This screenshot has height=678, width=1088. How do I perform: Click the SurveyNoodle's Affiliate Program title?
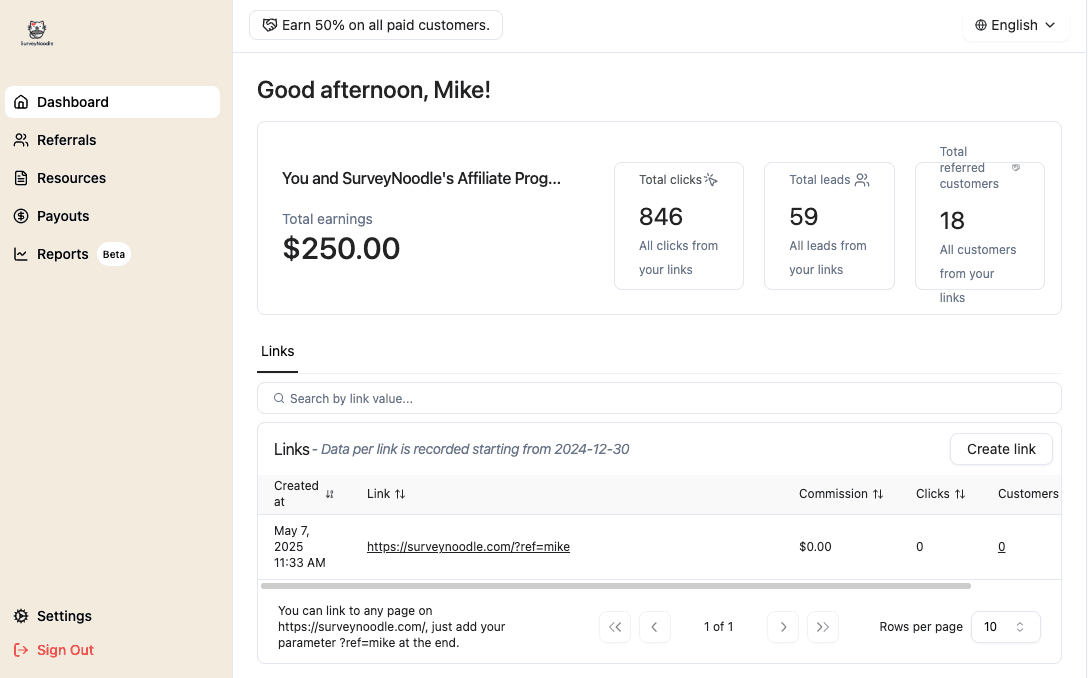point(421,178)
